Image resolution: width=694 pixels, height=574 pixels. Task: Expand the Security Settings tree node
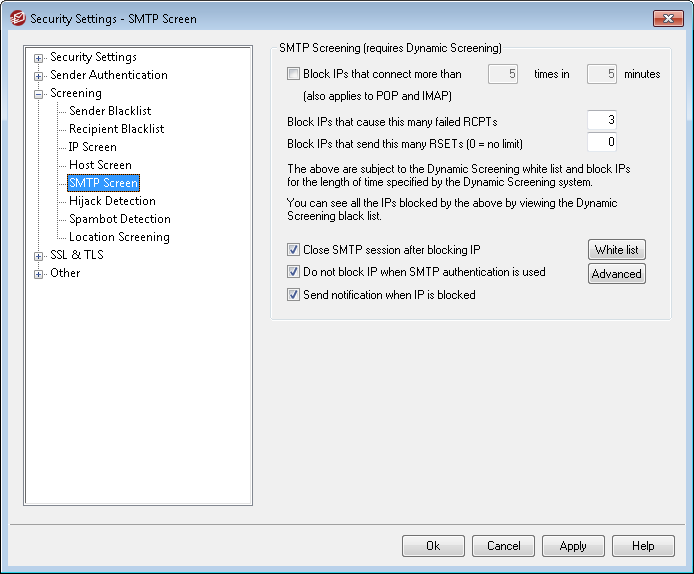(x=39, y=58)
